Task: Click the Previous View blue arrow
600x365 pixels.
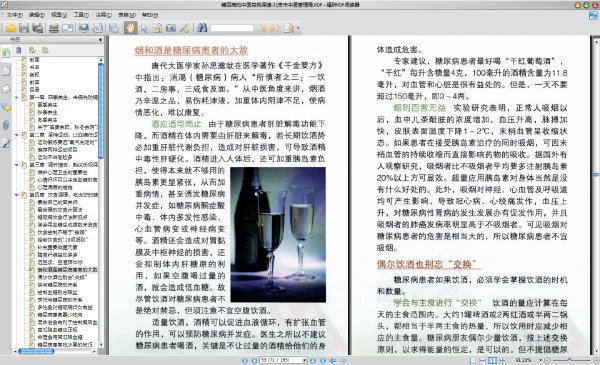Action: pyautogui.click(x=333, y=360)
